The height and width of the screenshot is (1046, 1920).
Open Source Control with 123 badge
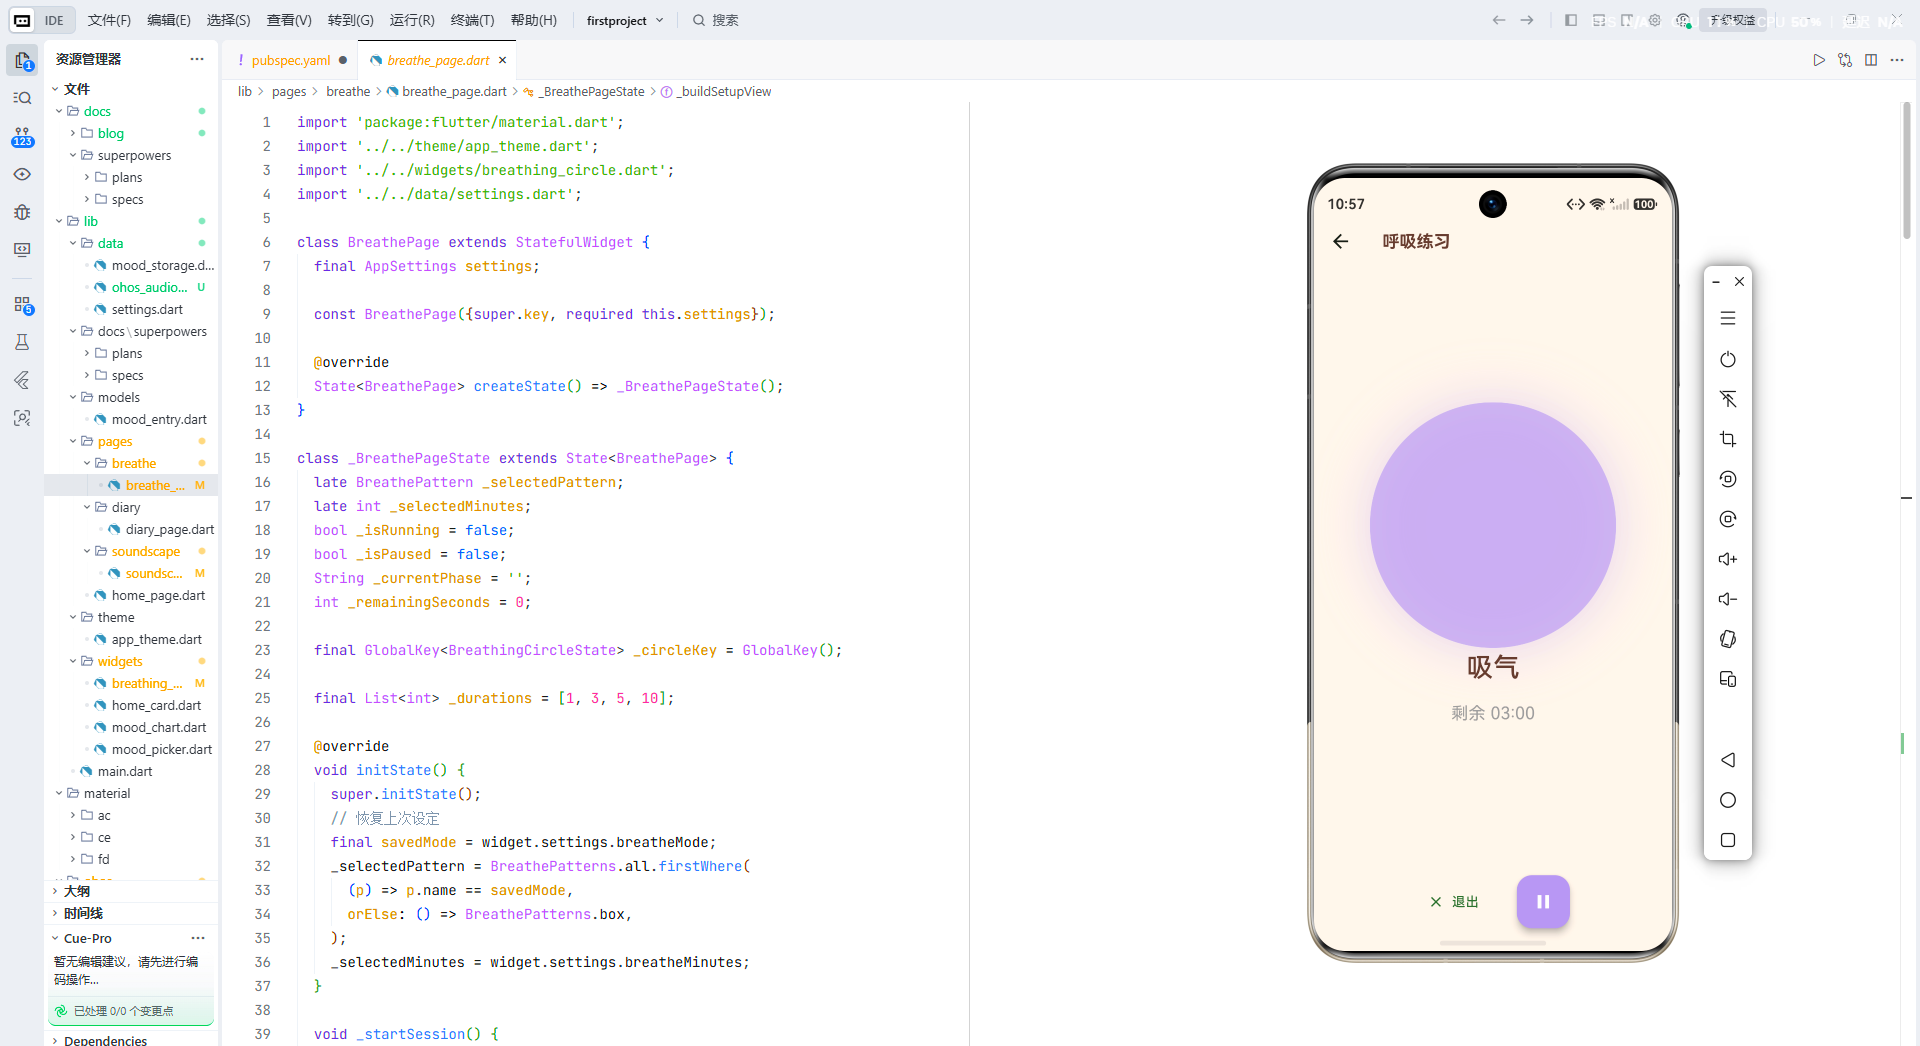tap(22, 136)
